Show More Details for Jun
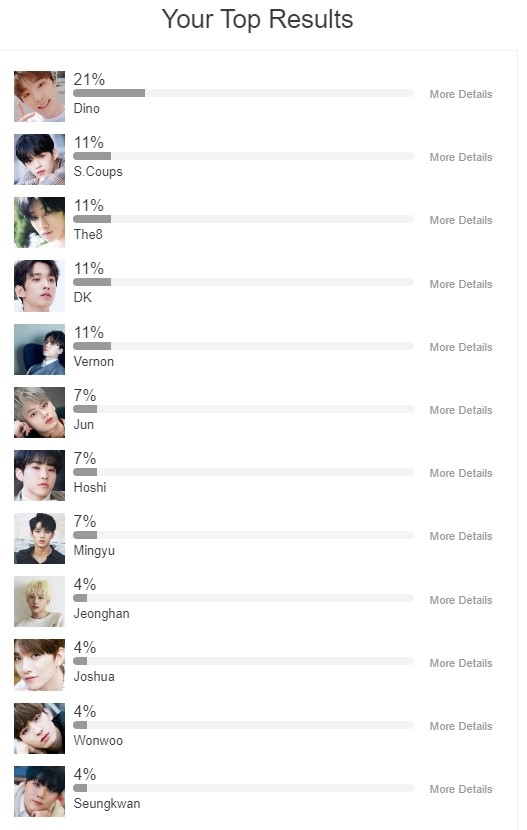Viewport: 527px width, 830px height. (460, 410)
